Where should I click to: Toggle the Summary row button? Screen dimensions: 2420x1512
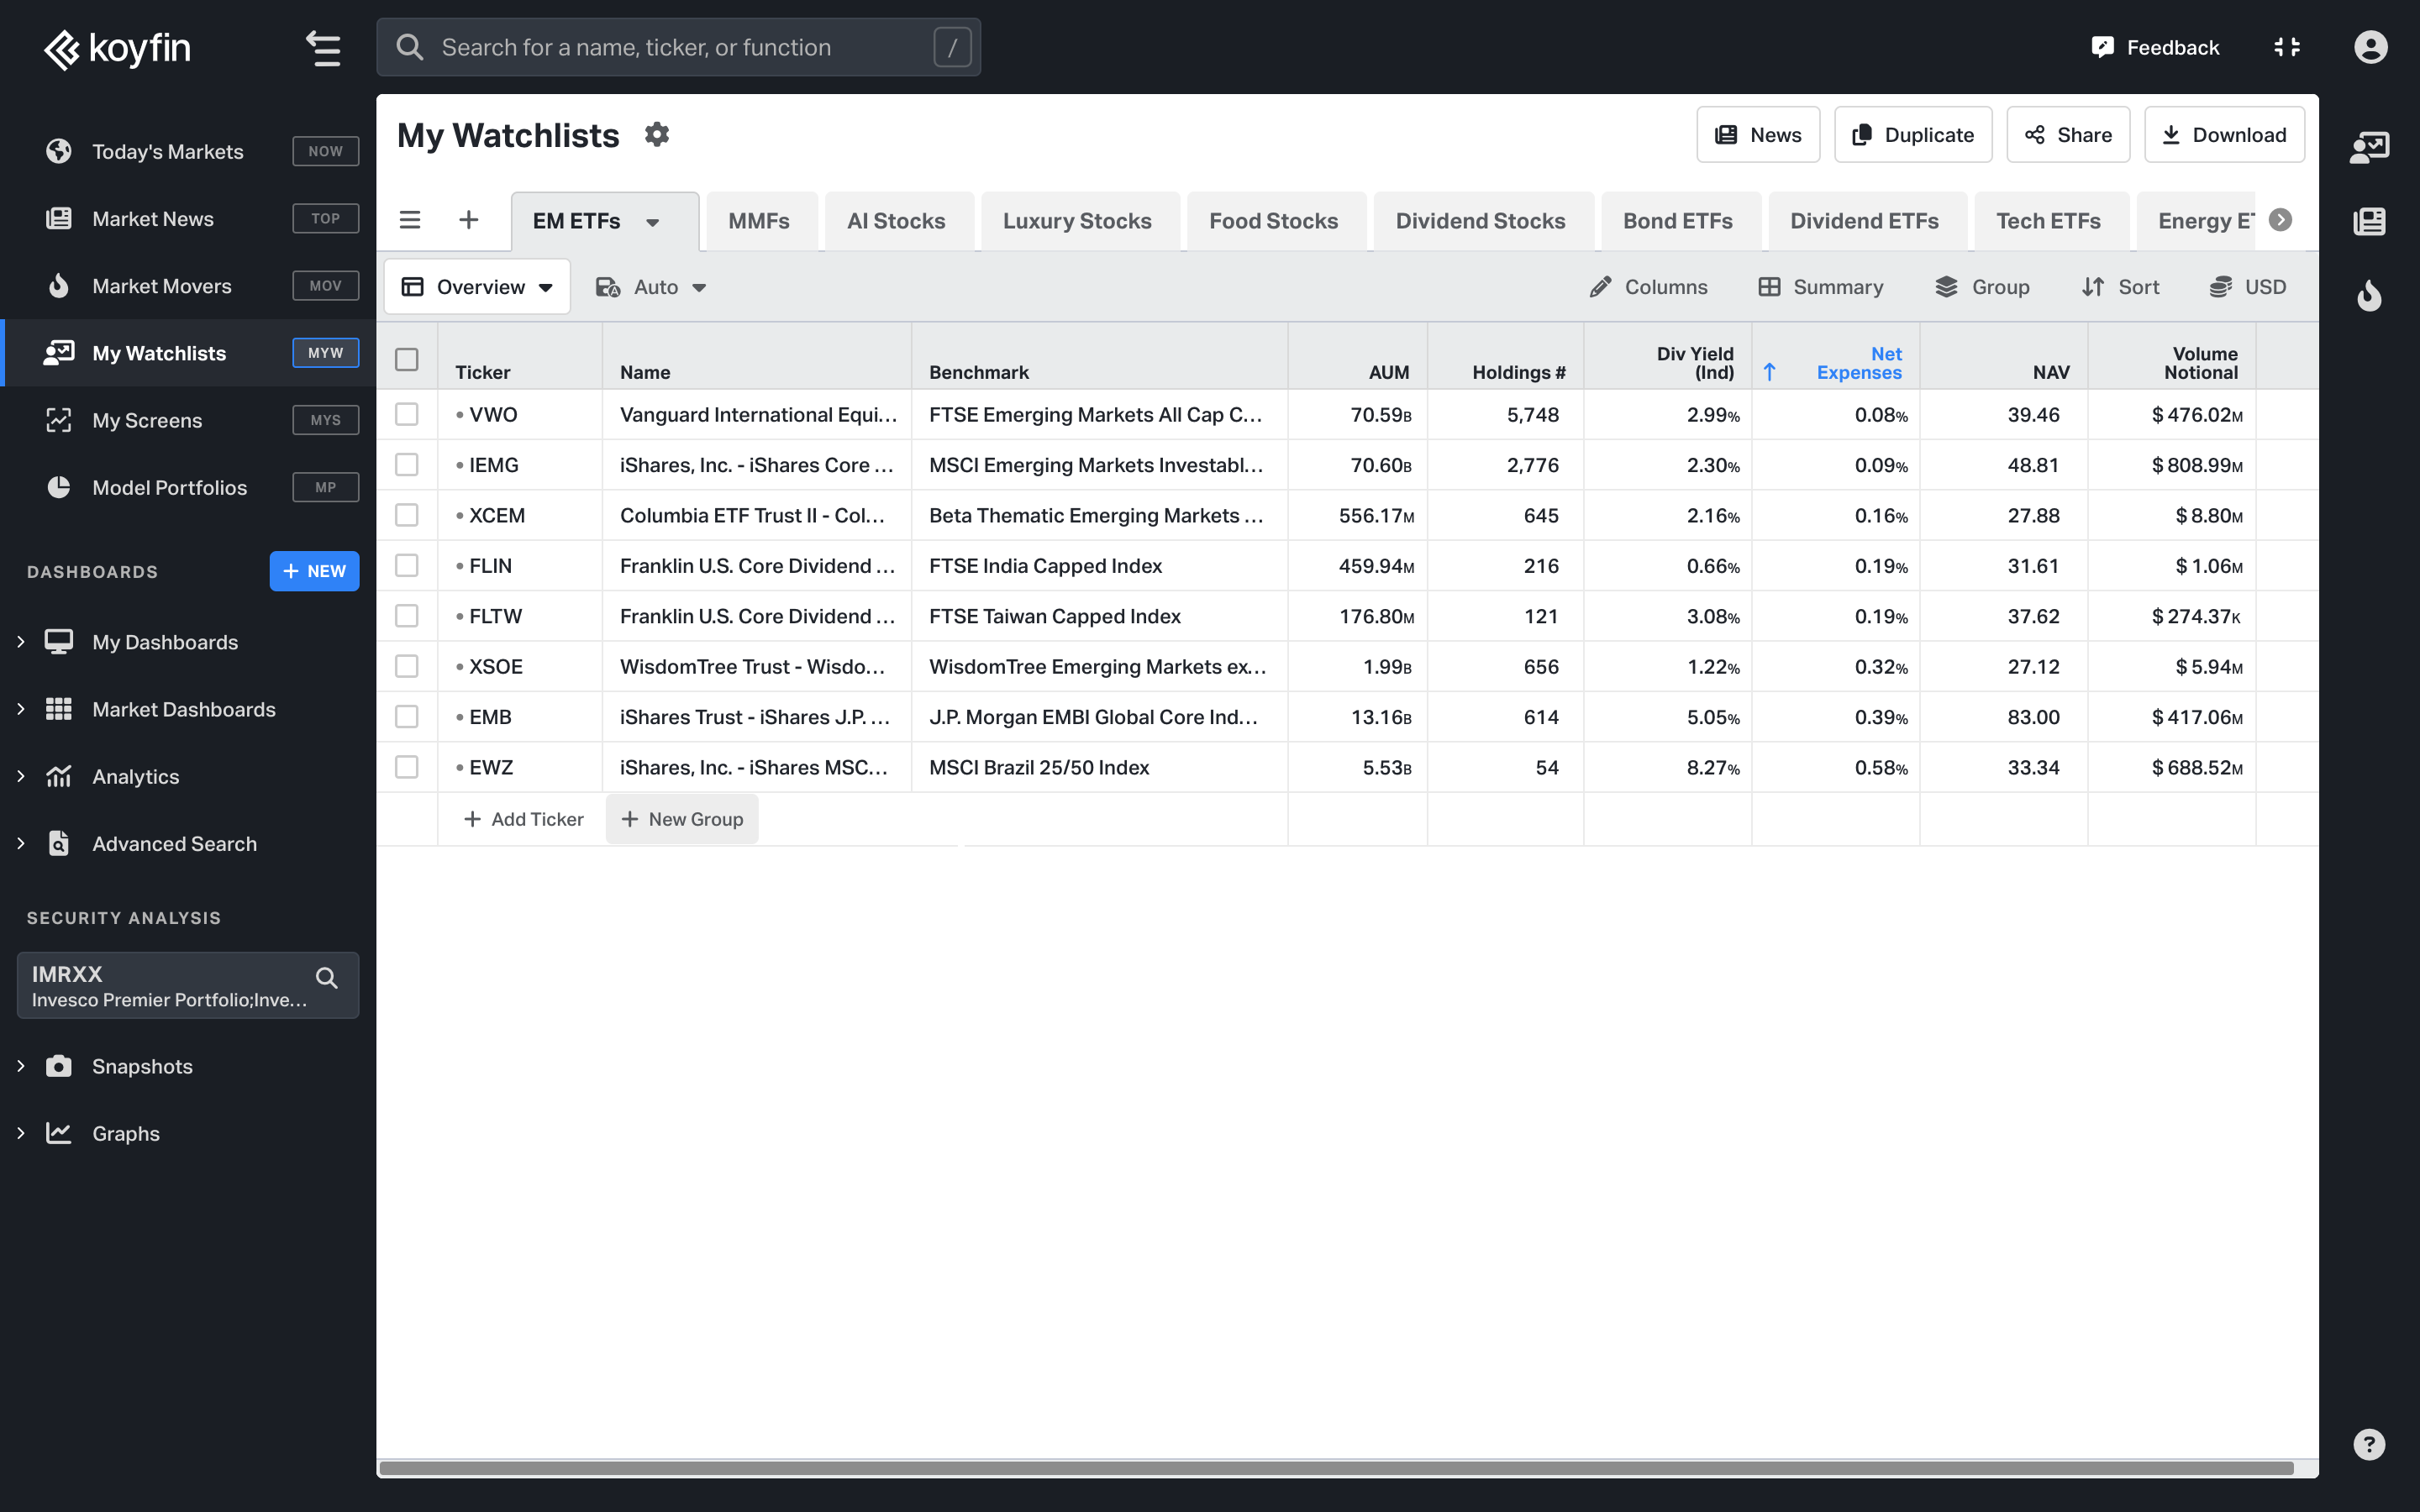1820,287
